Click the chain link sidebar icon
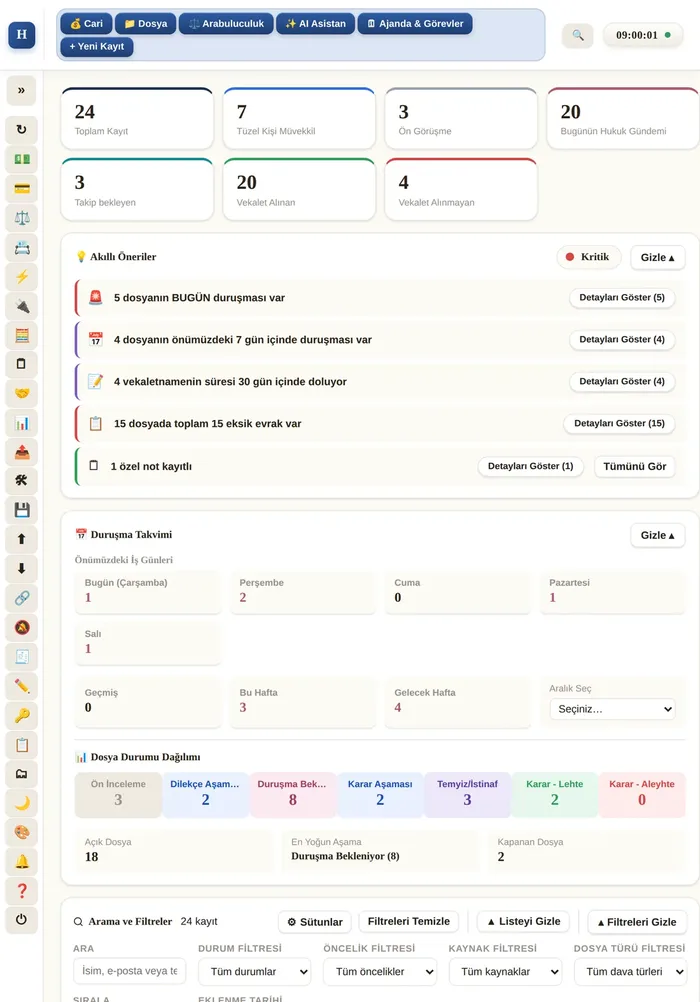700x1002 pixels. (x=22, y=598)
